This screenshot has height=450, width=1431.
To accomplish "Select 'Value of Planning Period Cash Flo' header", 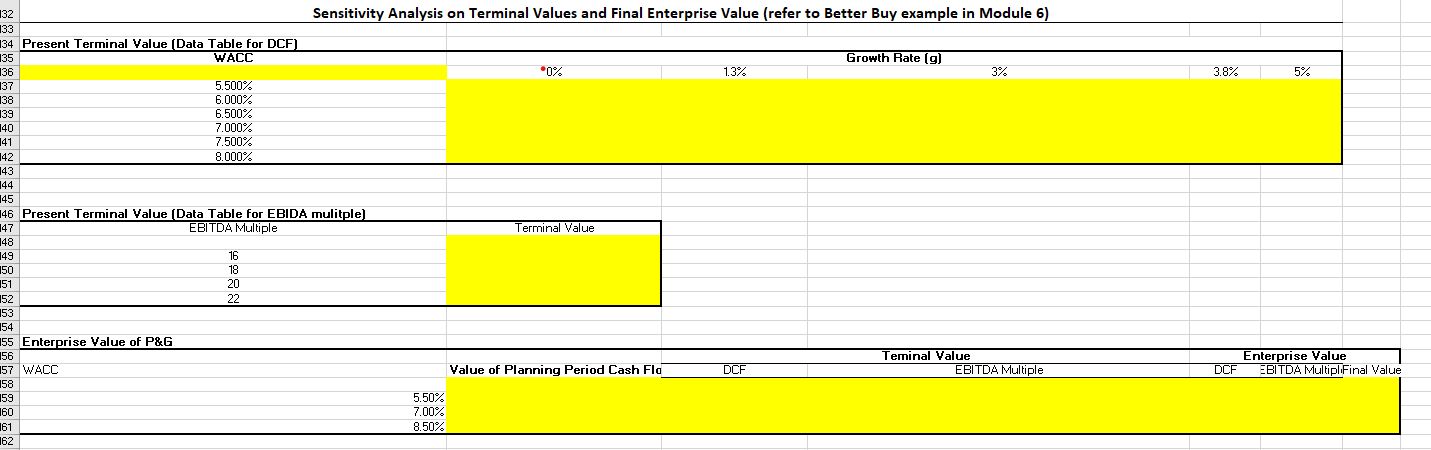I will 557,370.
